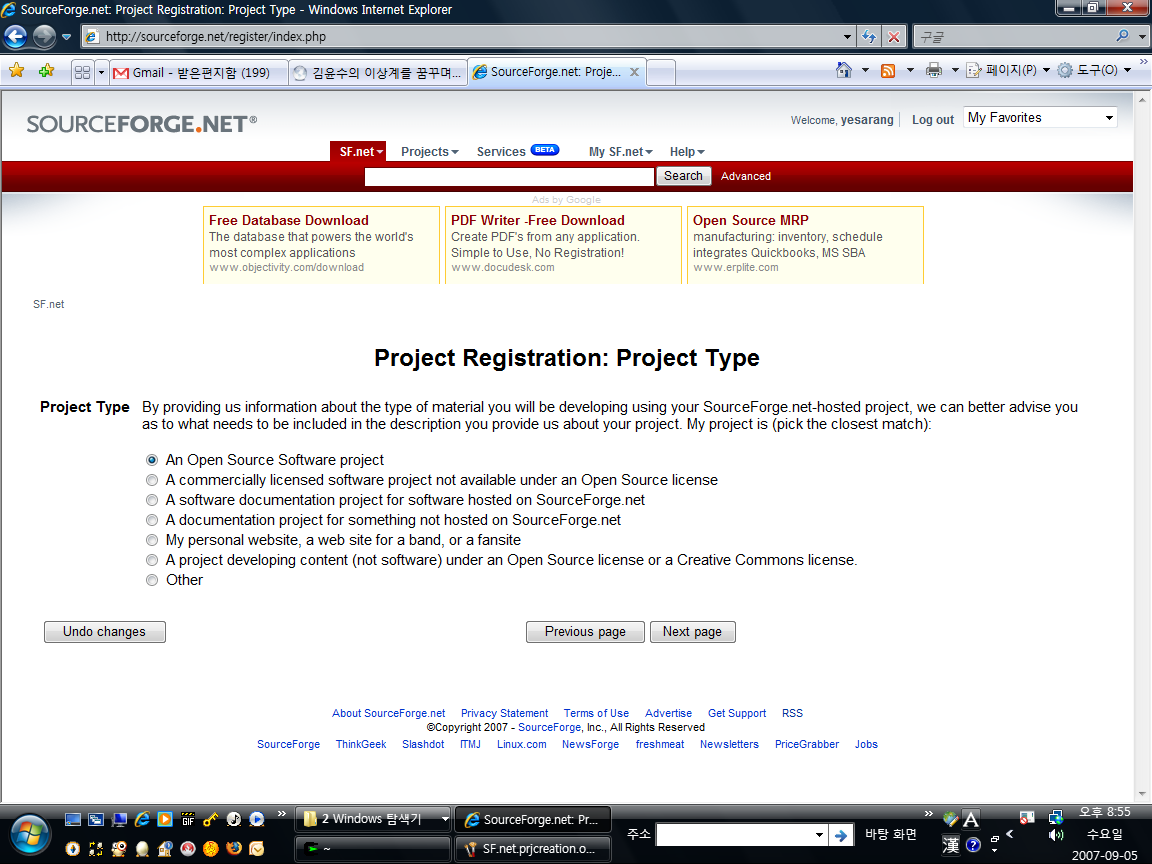Choose documentation project not hosted on SourceForge.net
The width and height of the screenshot is (1152, 864).
pos(152,520)
